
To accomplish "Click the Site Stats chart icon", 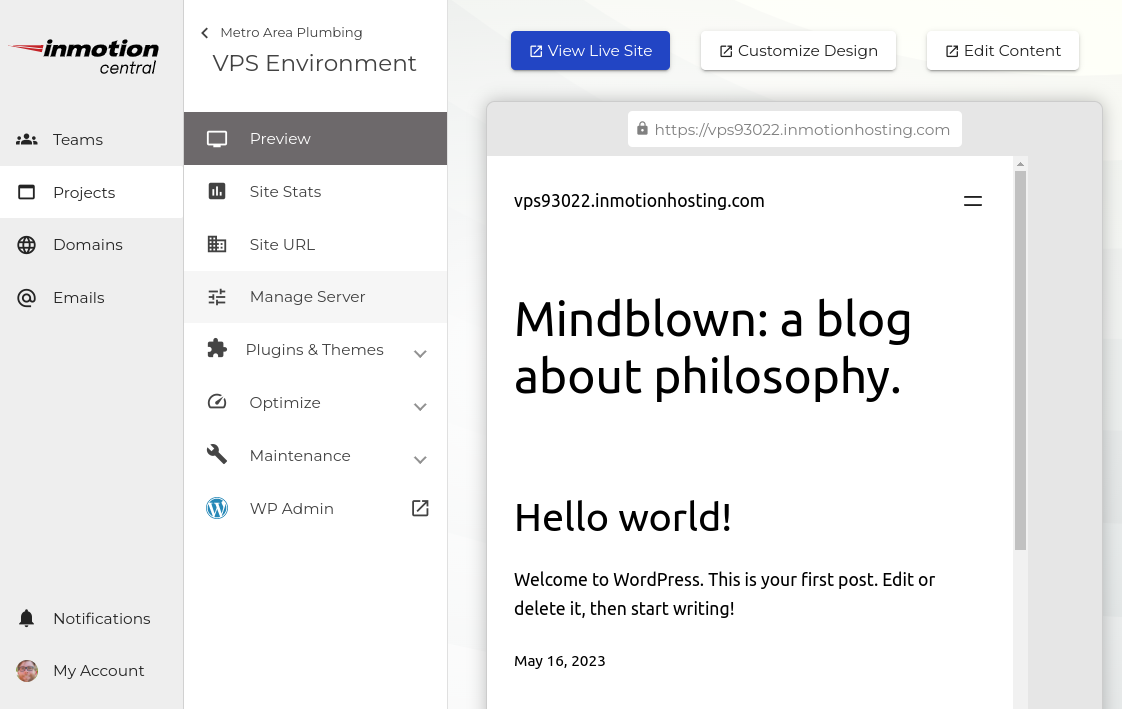I will [217, 192].
